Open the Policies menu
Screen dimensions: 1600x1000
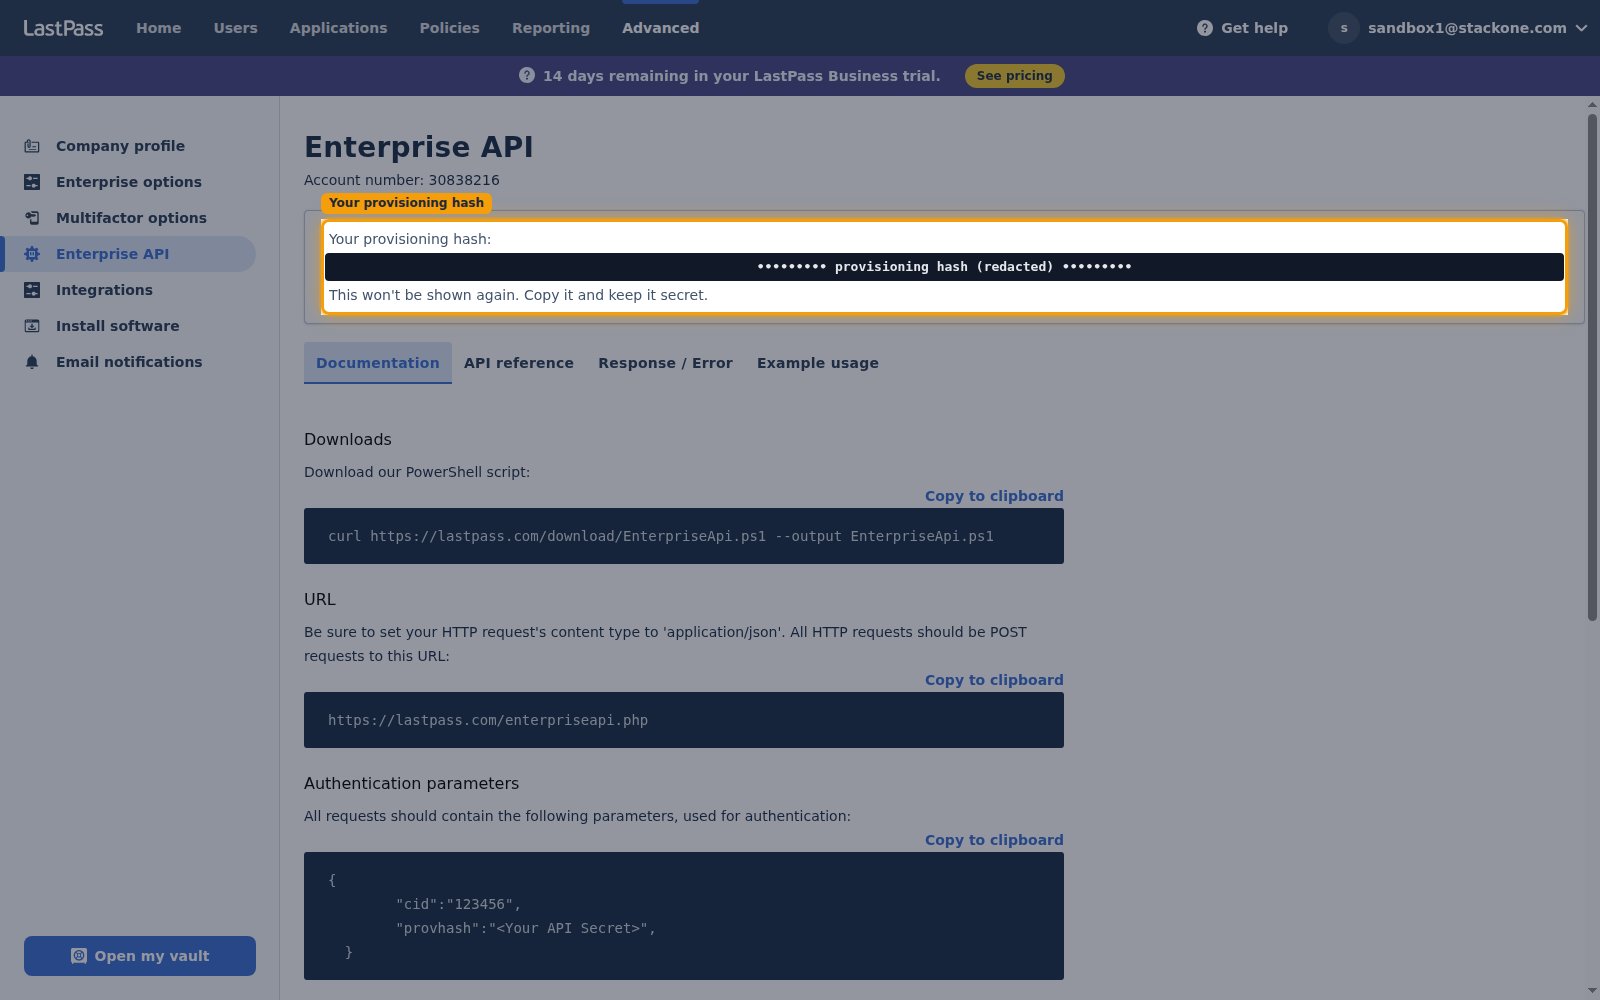pos(450,28)
